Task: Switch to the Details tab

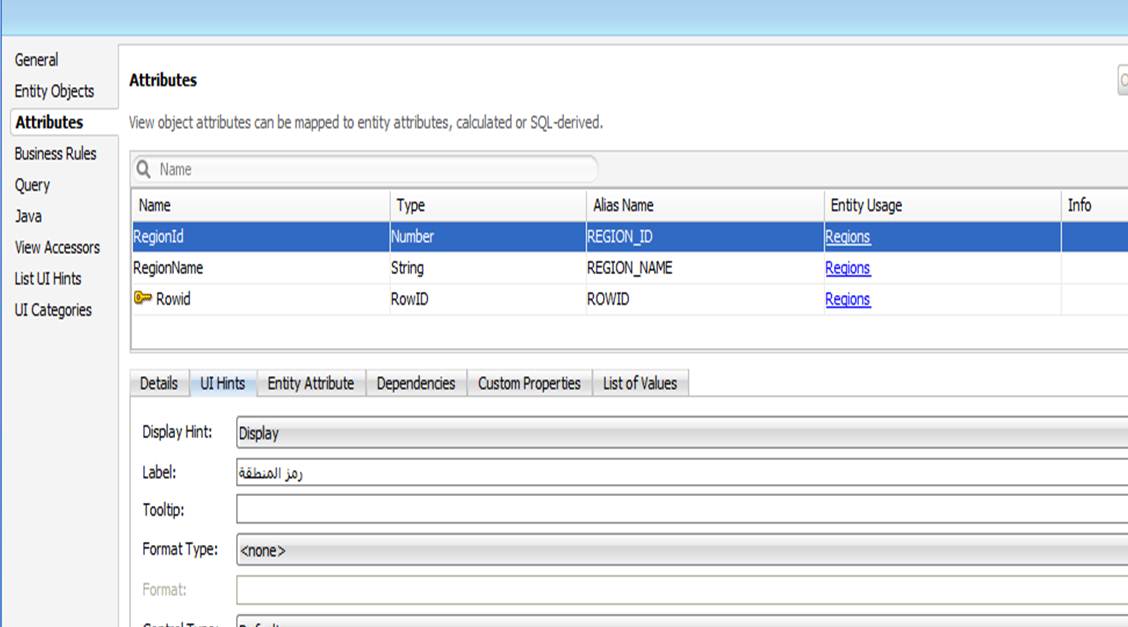Action: [158, 383]
